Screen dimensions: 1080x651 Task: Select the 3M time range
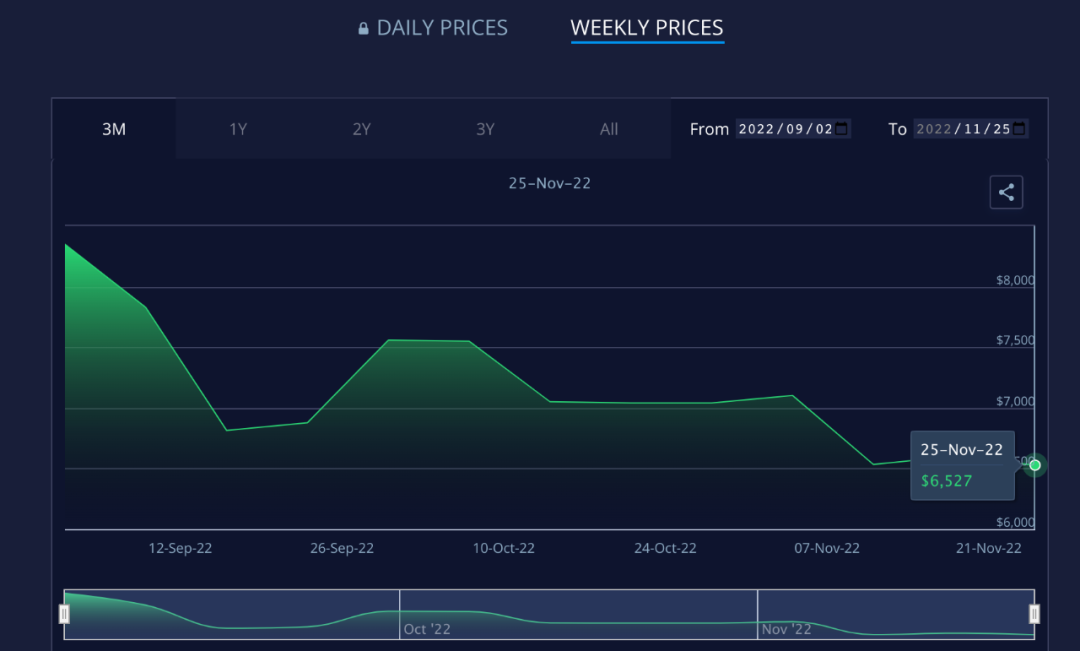[x=114, y=129]
